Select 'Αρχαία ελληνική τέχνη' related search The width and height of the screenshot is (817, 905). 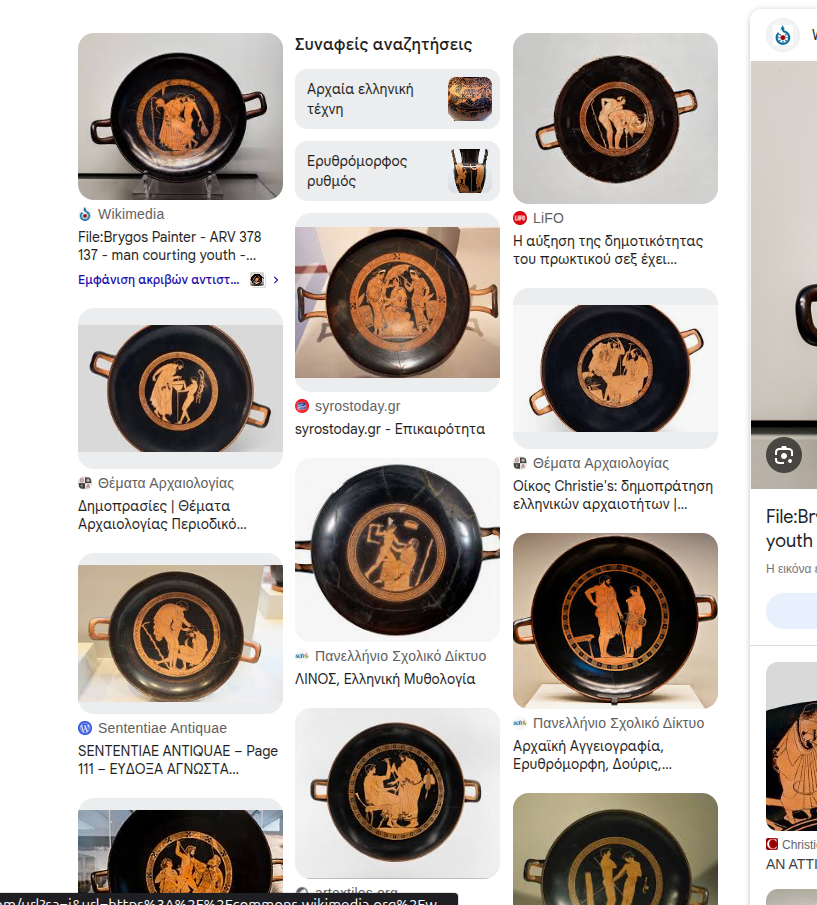397,99
